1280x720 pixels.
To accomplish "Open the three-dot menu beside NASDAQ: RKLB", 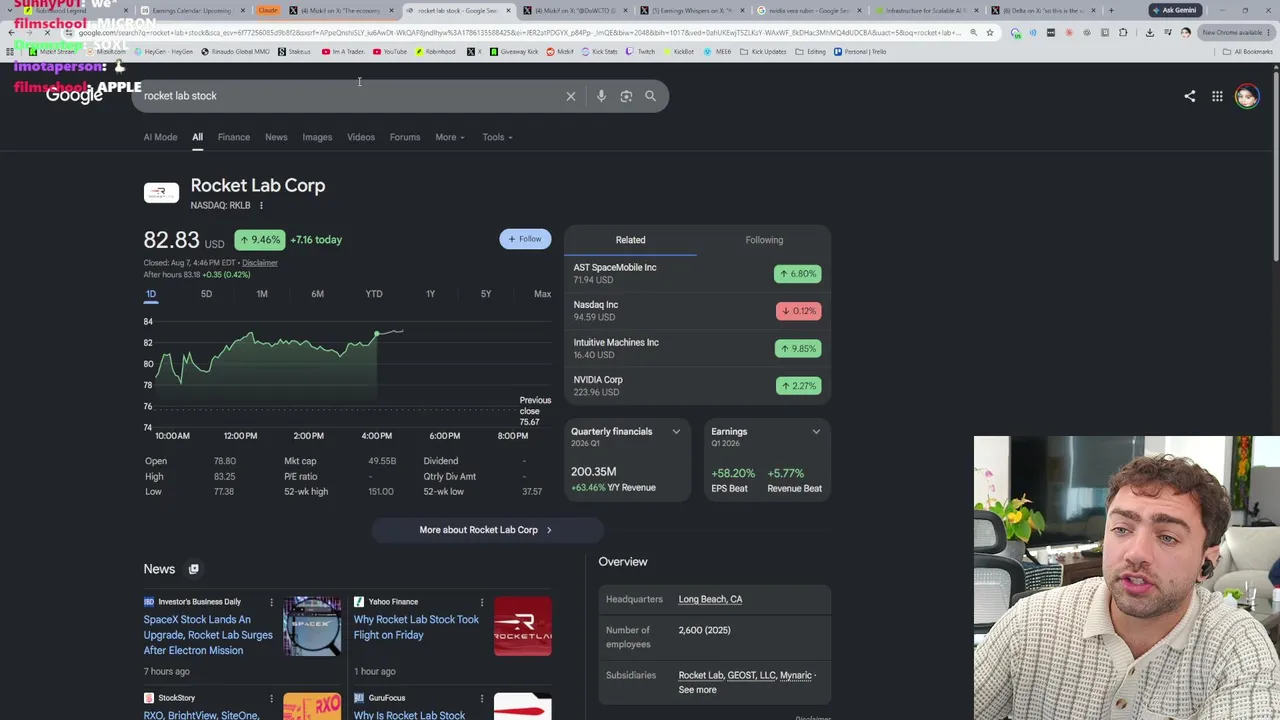I will (261, 206).
